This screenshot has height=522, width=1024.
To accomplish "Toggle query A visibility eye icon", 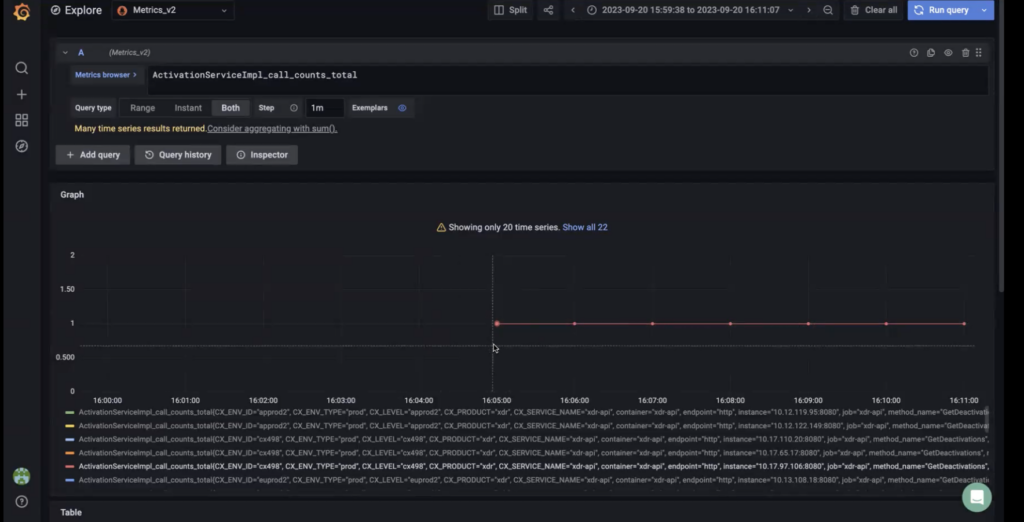I will pos(947,52).
